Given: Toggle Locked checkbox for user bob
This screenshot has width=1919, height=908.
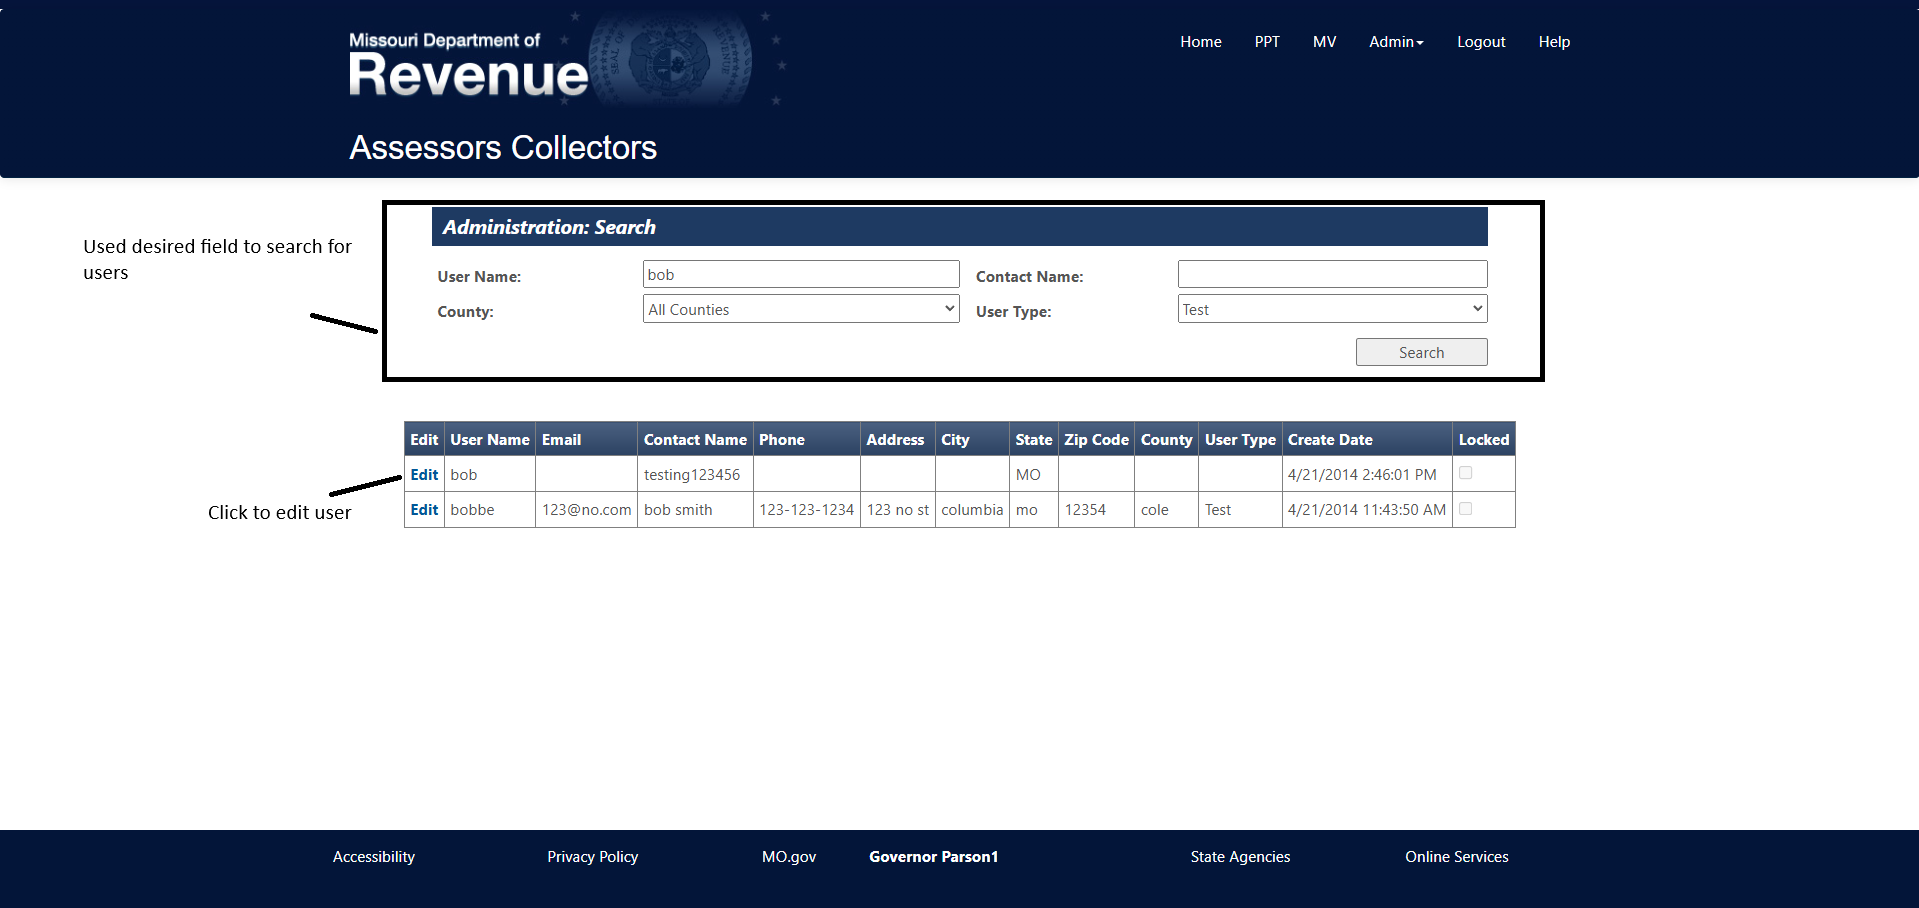Looking at the screenshot, I should coord(1465,473).
